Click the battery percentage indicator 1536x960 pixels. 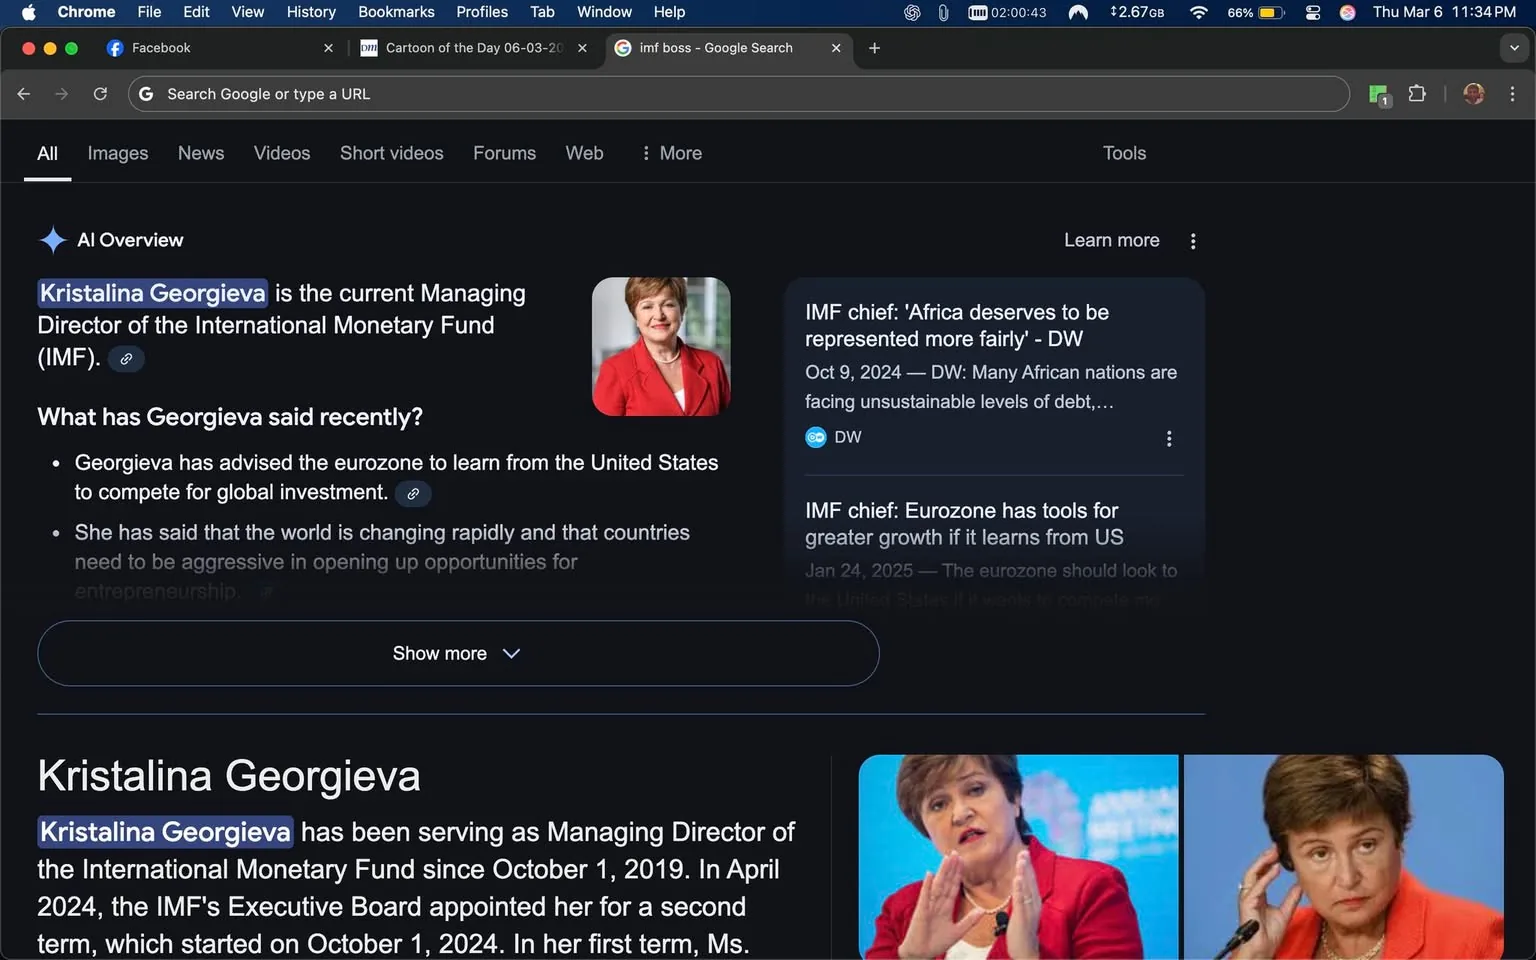point(1241,13)
